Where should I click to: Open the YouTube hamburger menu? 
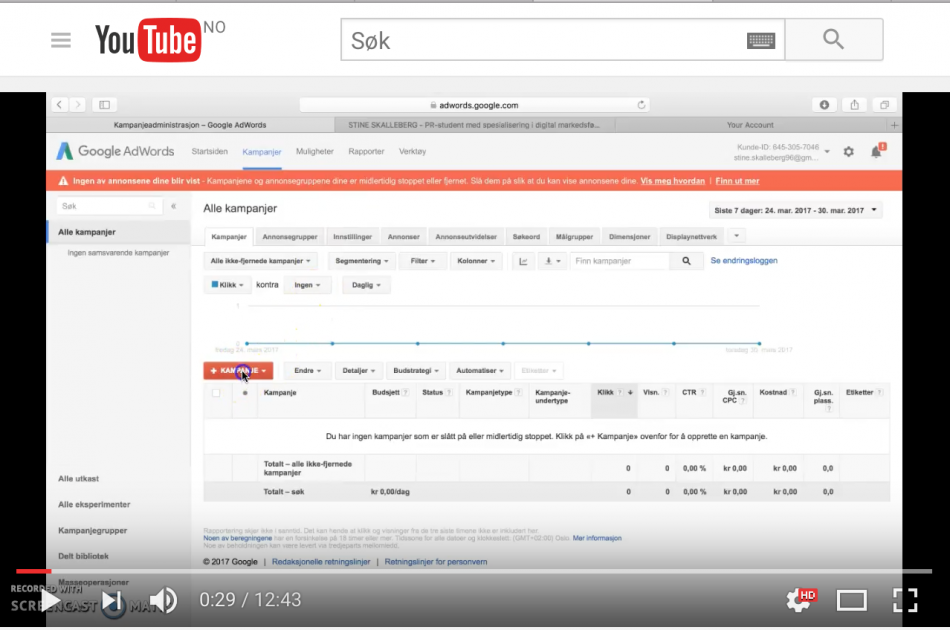point(61,41)
